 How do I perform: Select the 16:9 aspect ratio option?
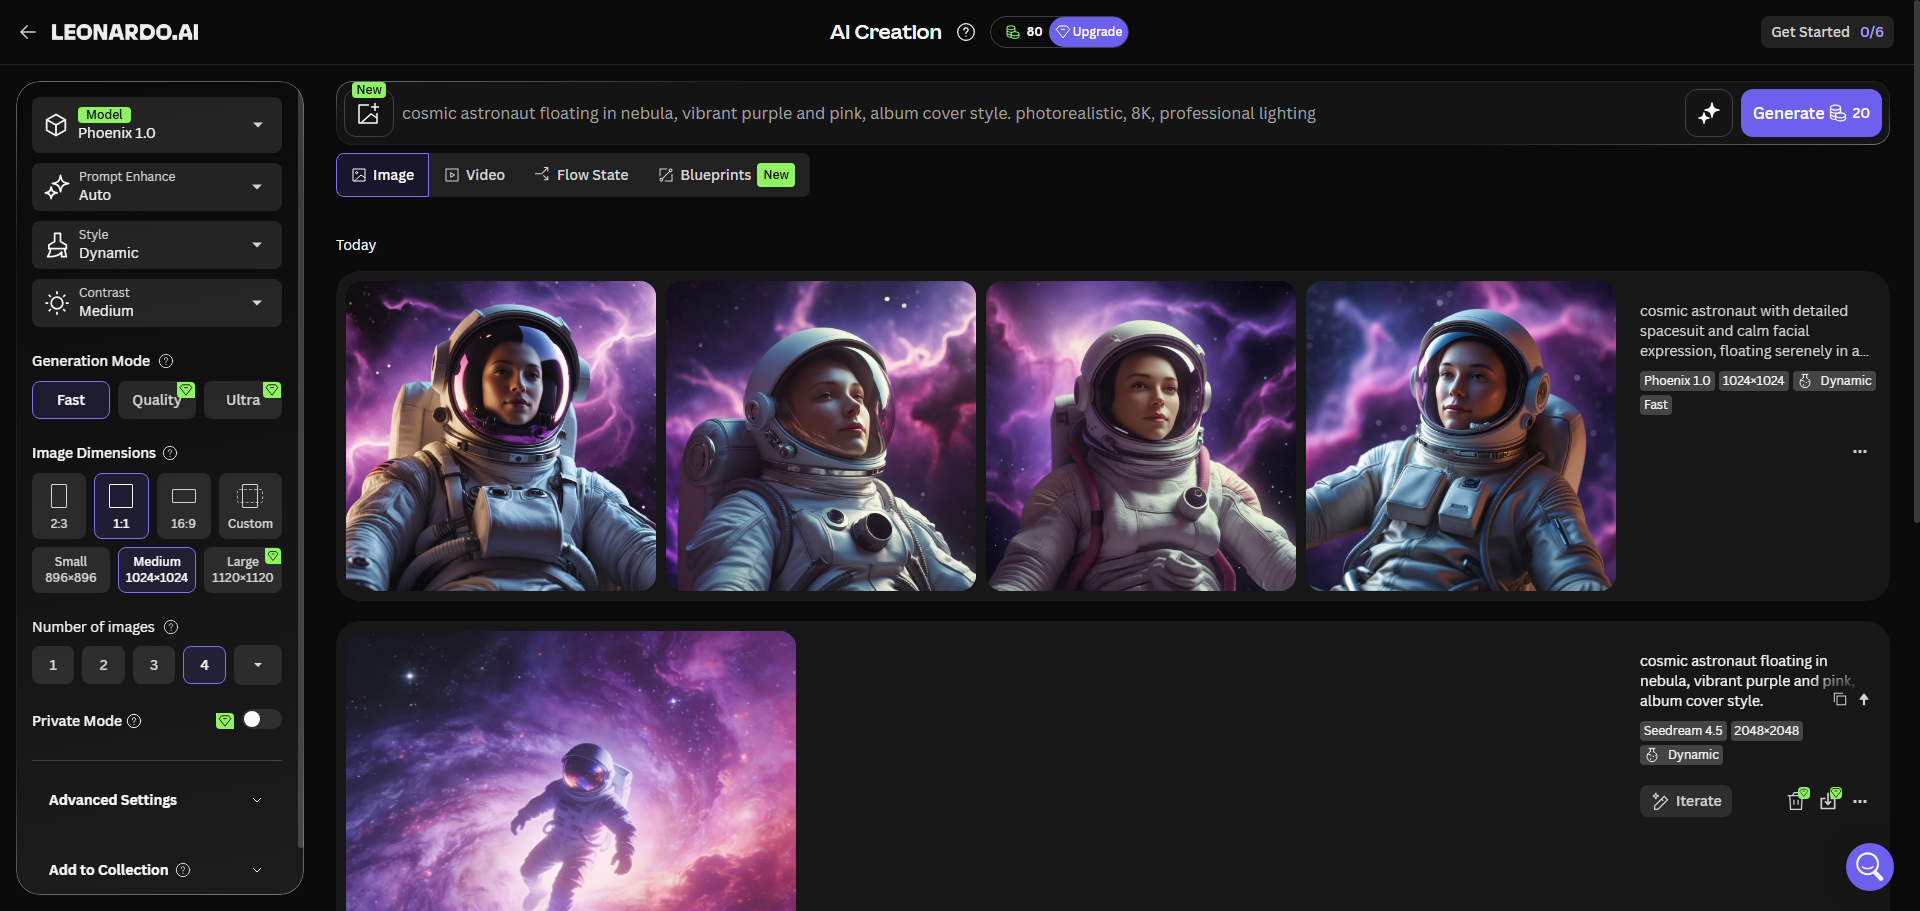(x=183, y=506)
